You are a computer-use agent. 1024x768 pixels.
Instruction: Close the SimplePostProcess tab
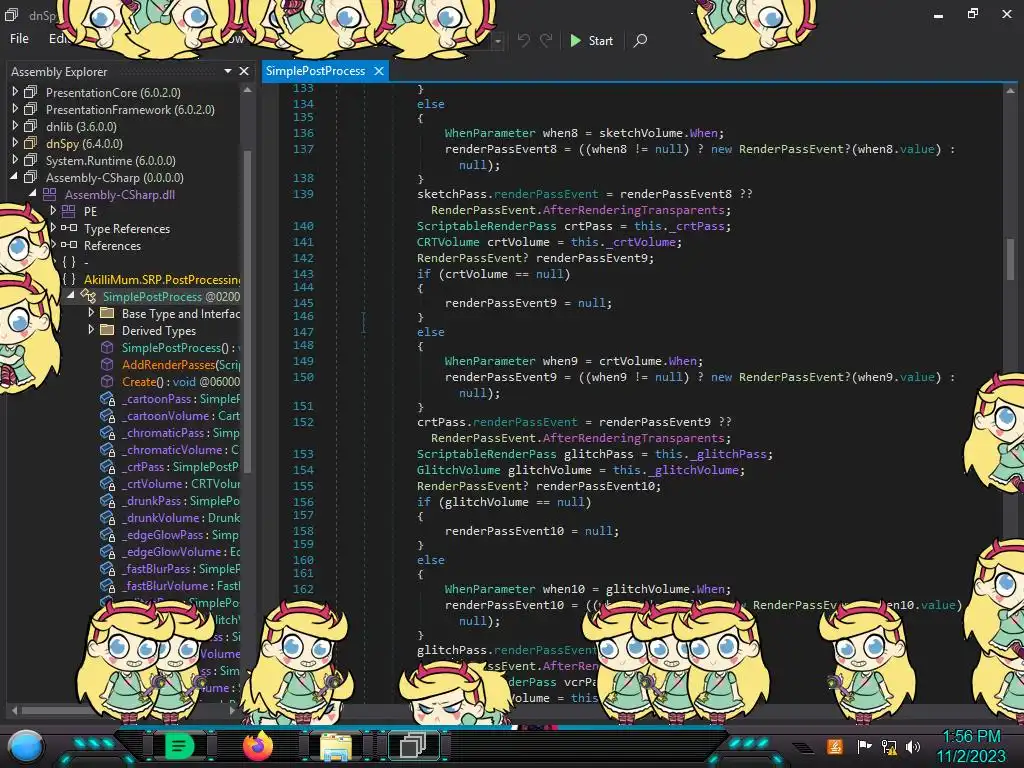click(379, 71)
